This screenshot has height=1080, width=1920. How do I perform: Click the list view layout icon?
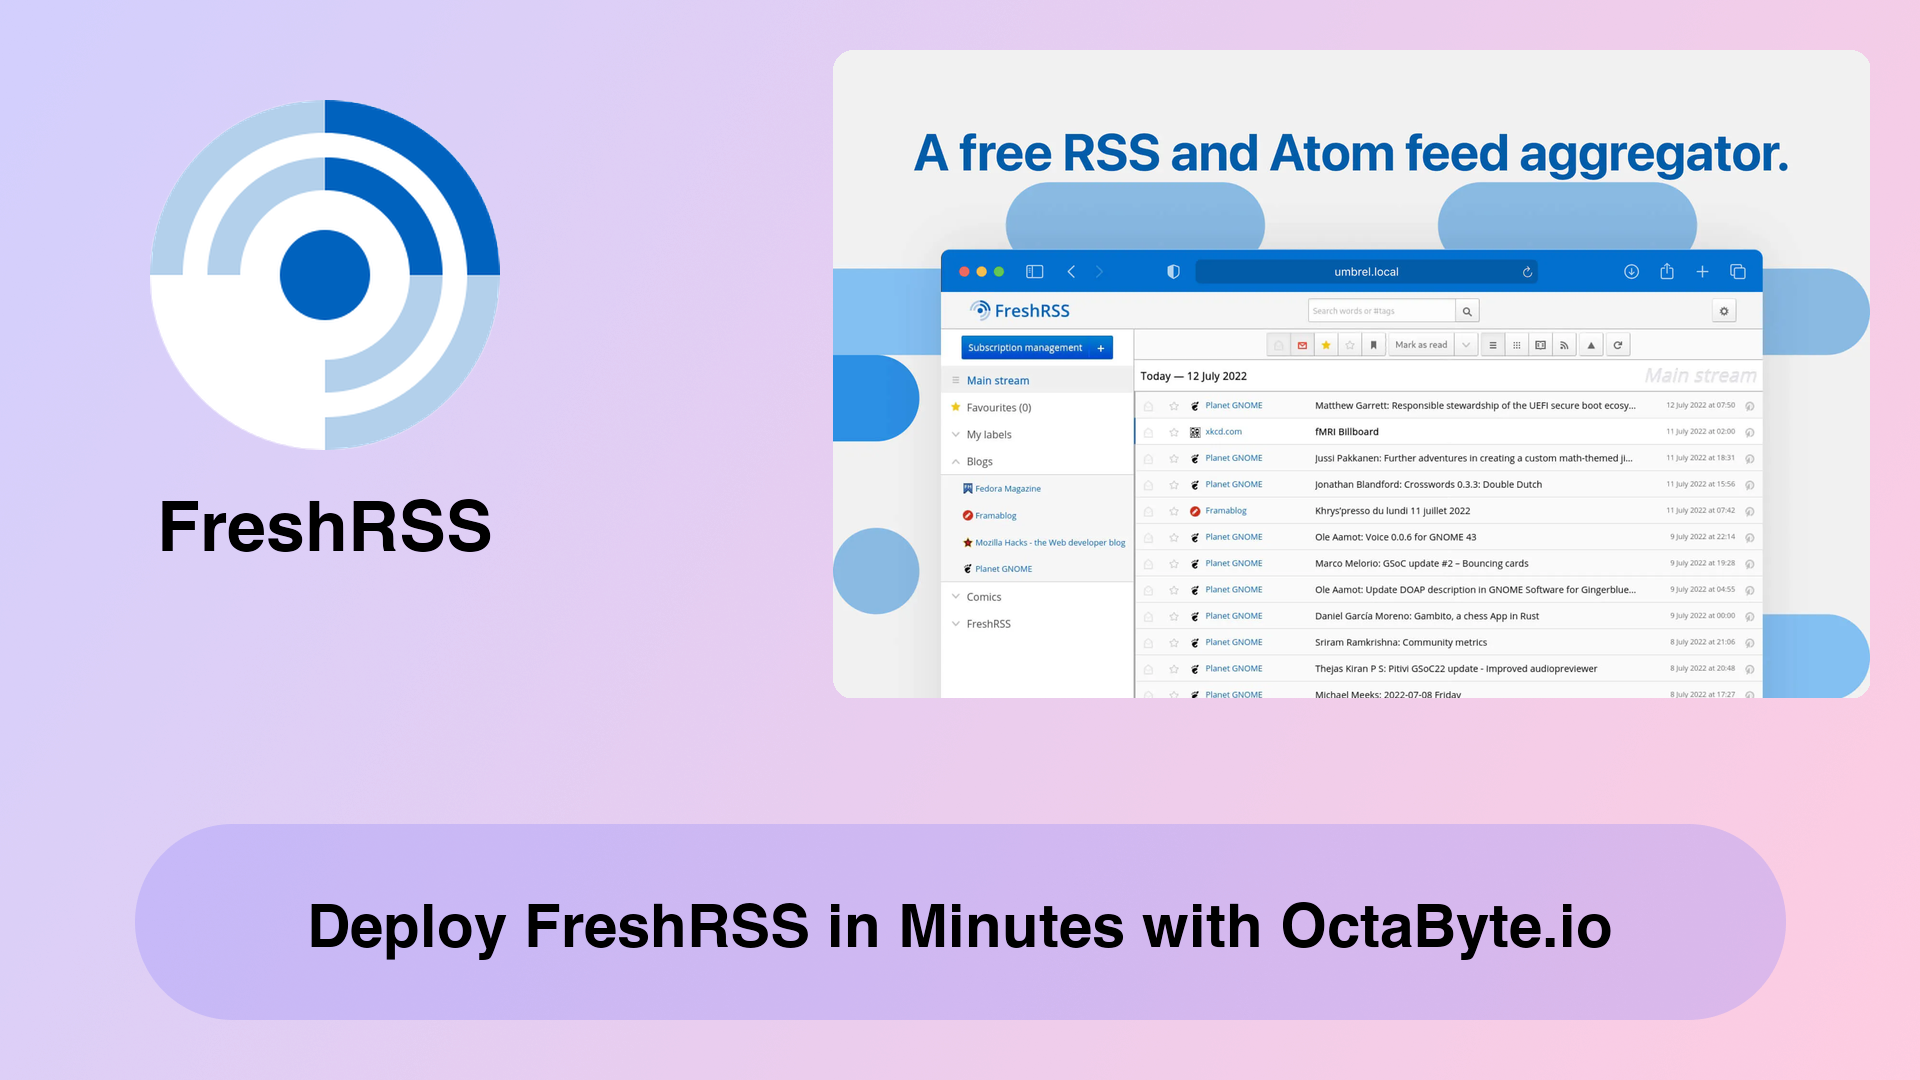tap(1493, 344)
